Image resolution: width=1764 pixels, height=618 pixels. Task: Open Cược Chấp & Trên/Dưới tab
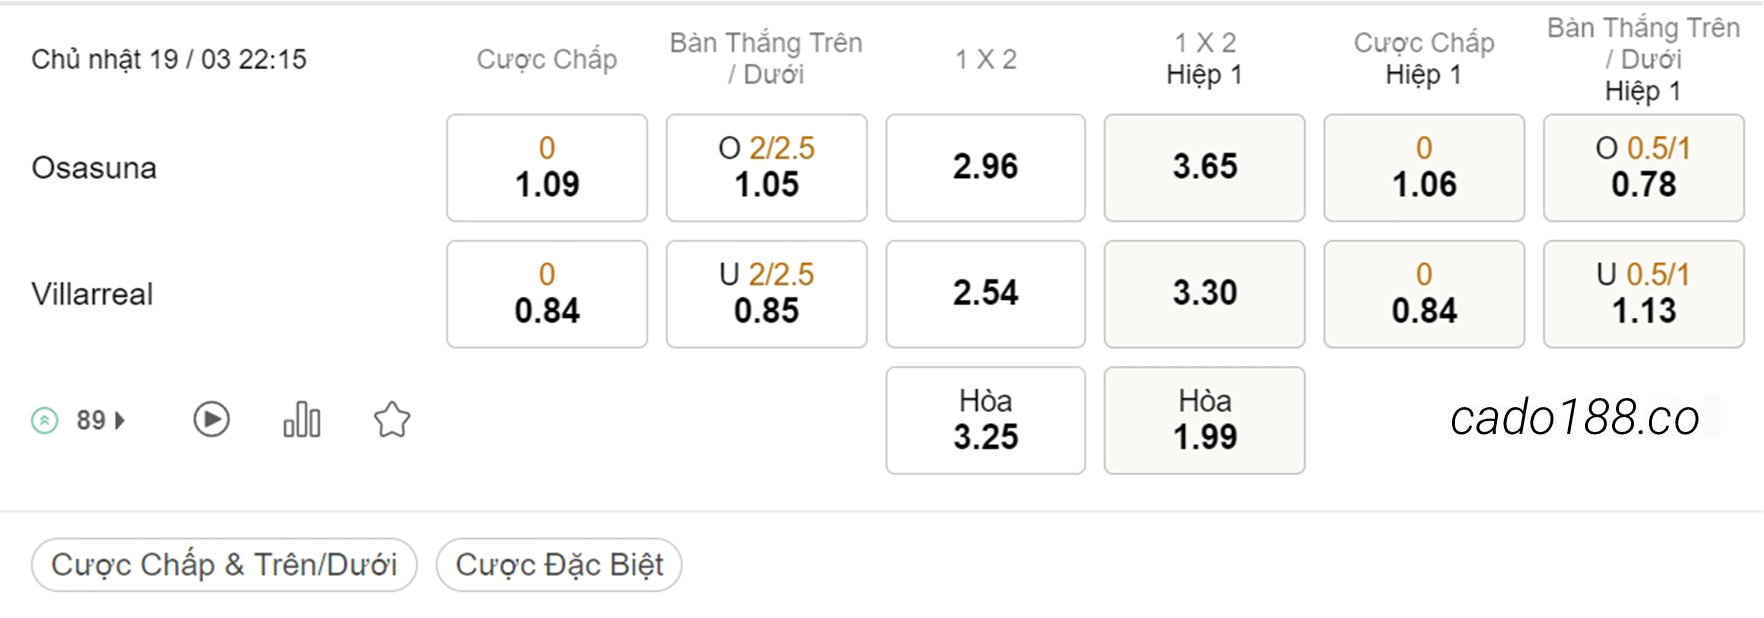pyautogui.click(x=224, y=565)
